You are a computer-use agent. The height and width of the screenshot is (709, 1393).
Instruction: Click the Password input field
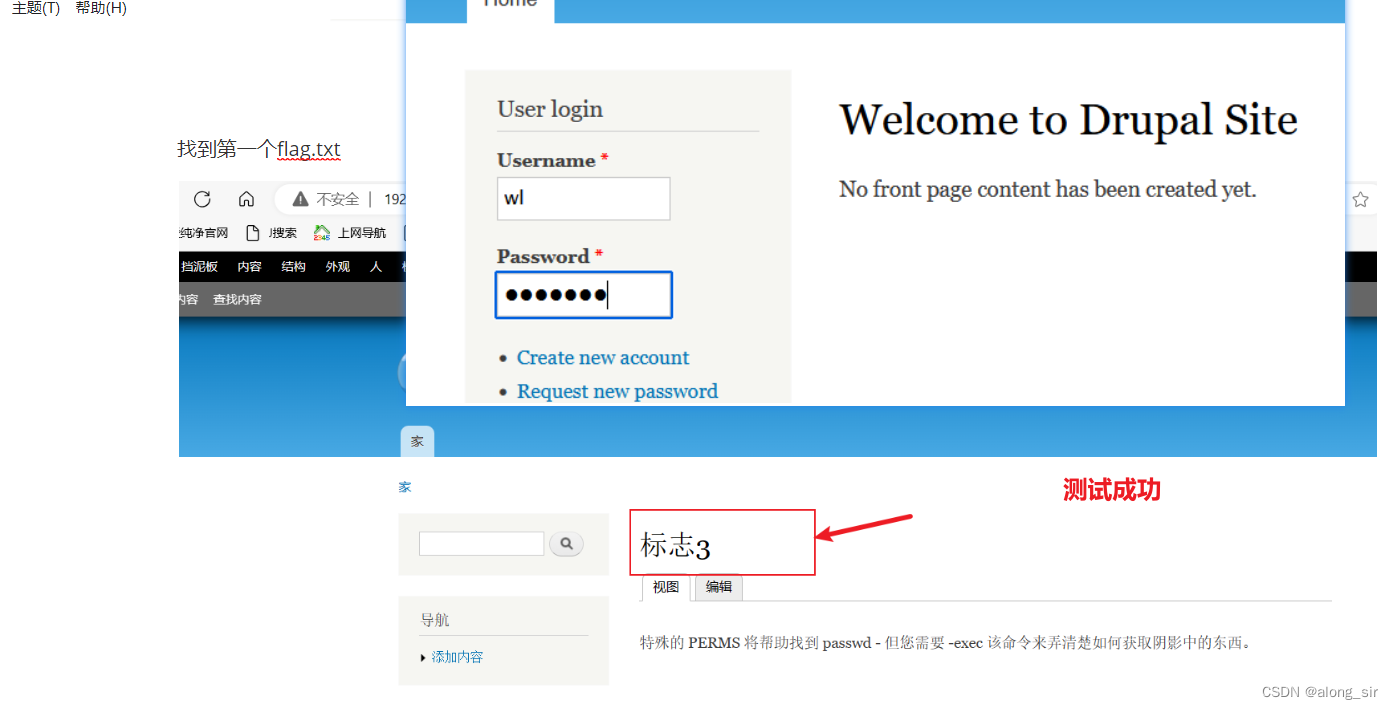pyautogui.click(x=584, y=295)
